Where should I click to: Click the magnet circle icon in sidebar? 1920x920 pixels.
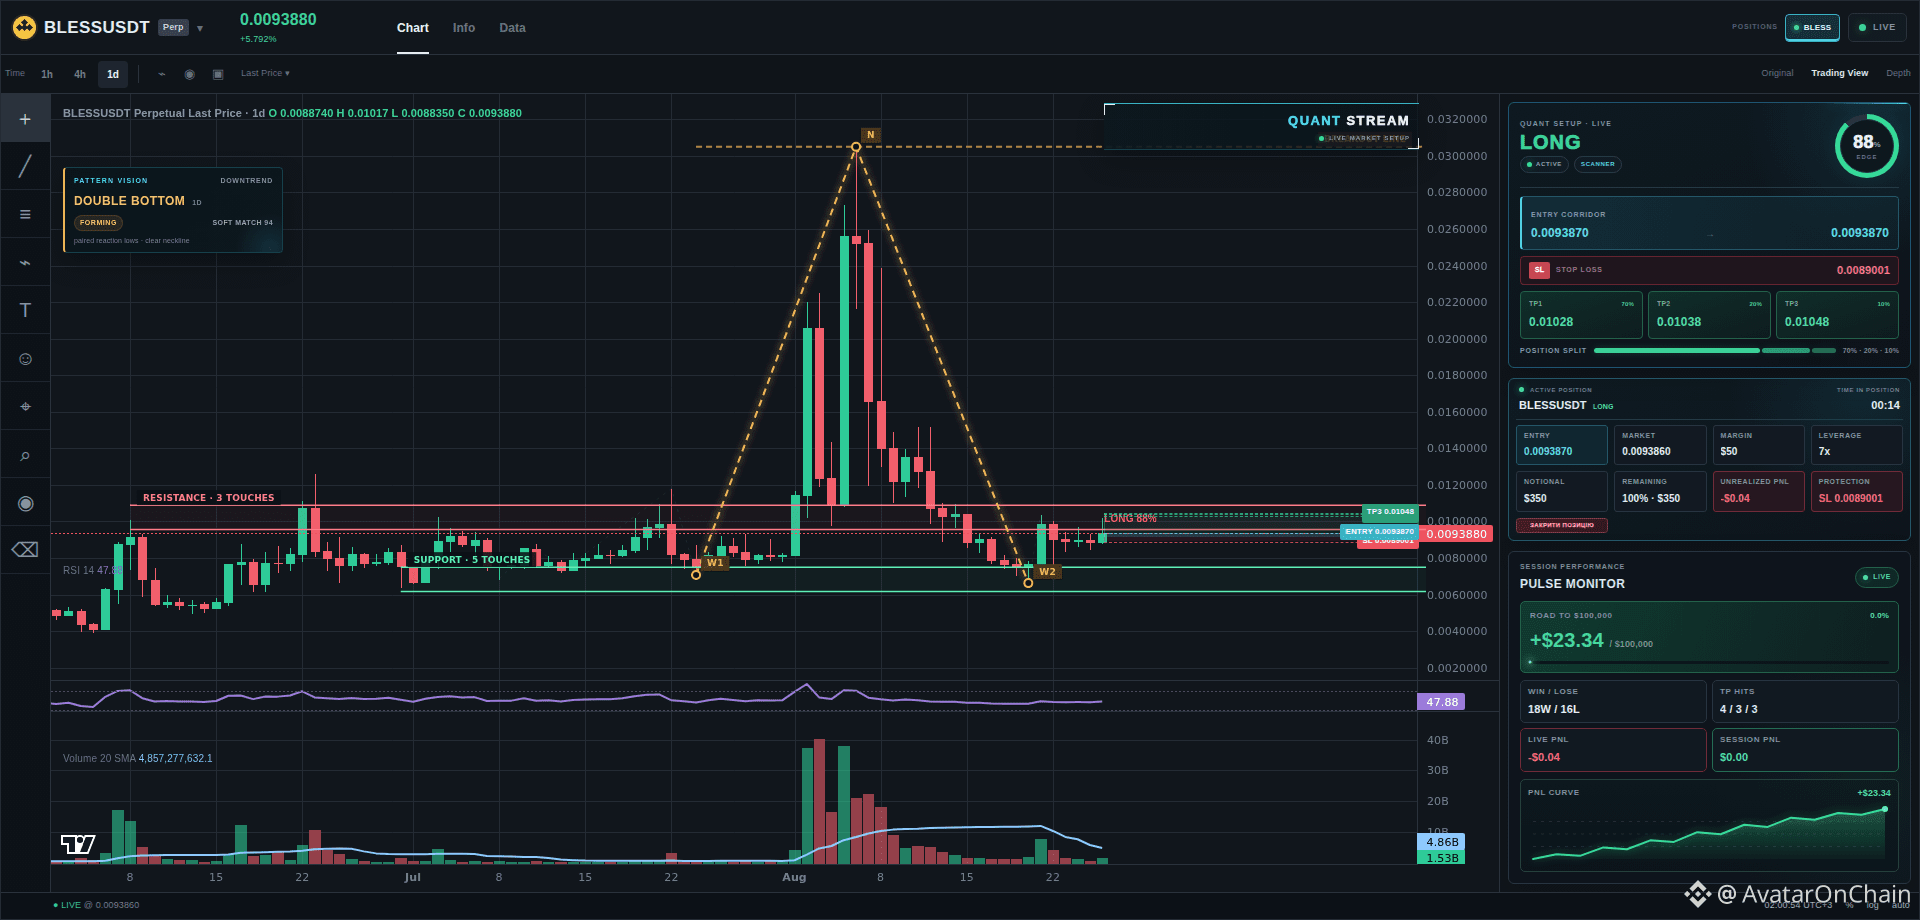(x=25, y=503)
